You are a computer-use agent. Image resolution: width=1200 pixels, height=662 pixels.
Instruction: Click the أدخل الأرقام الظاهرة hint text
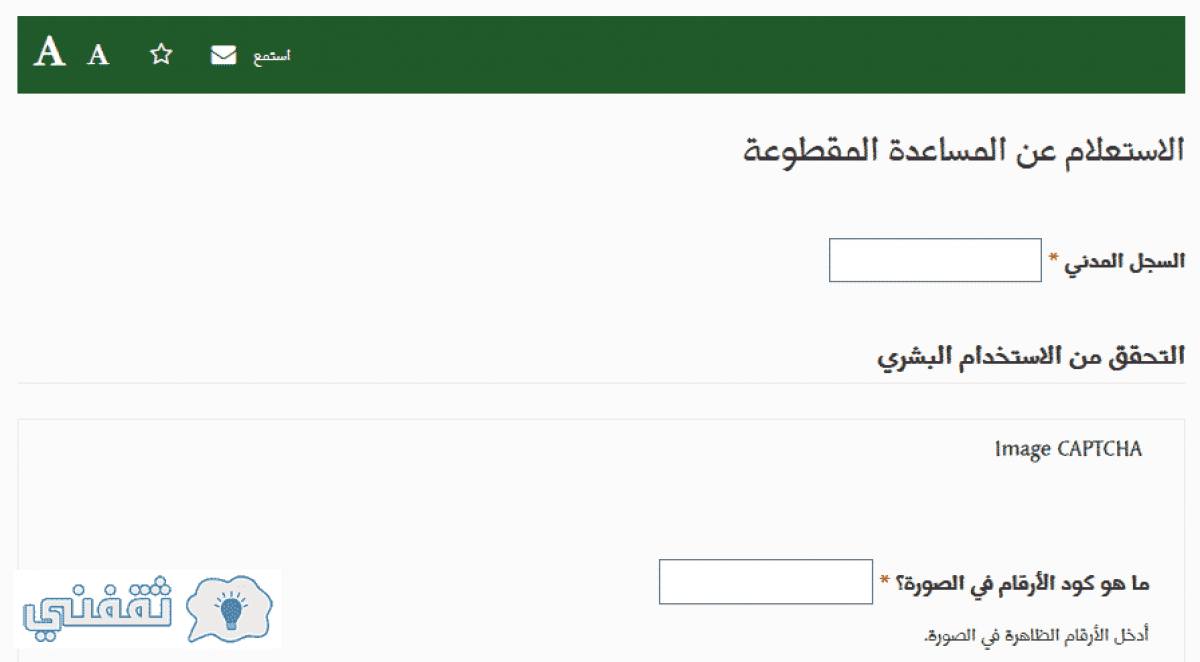coord(1036,635)
